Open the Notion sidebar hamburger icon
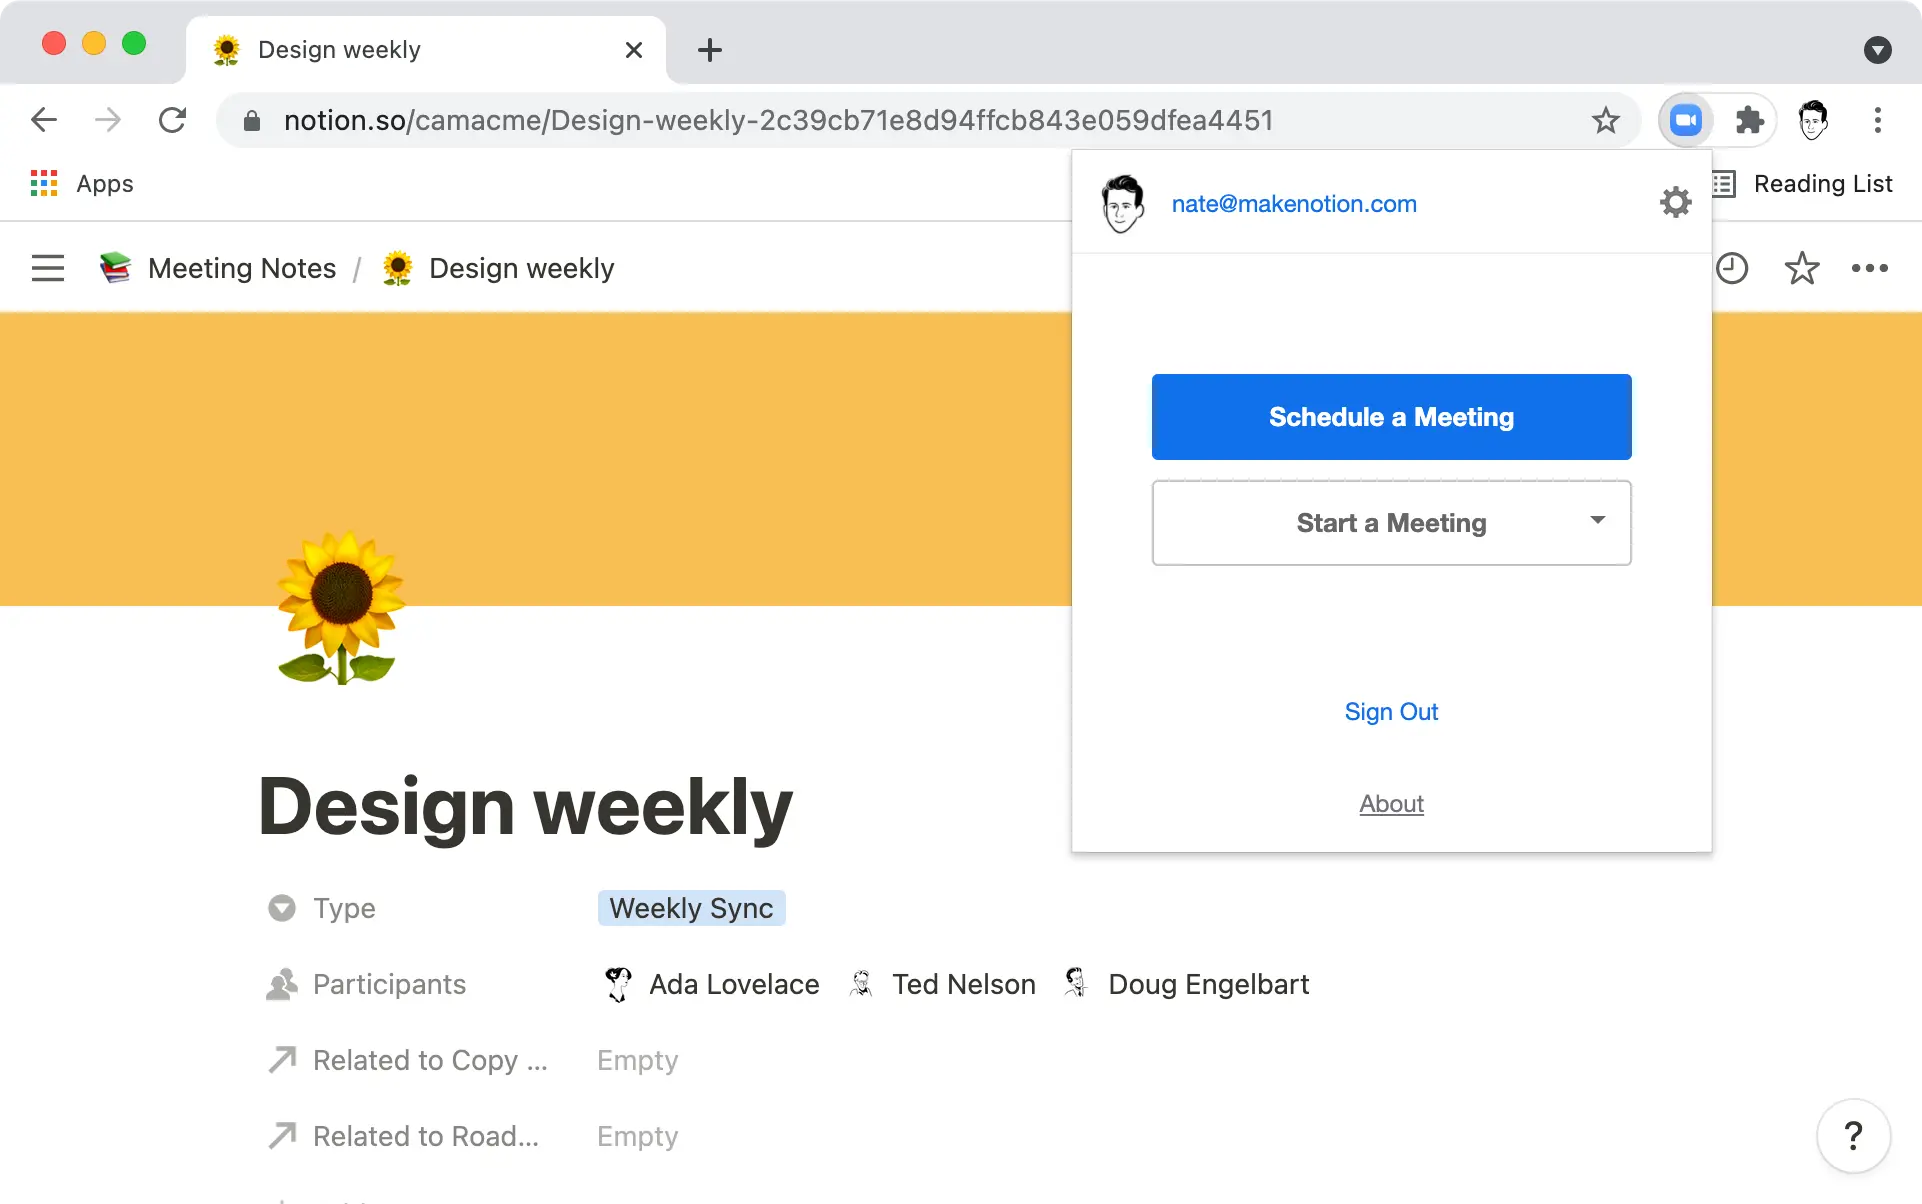The width and height of the screenshot is (1922, 1204). 47,267
